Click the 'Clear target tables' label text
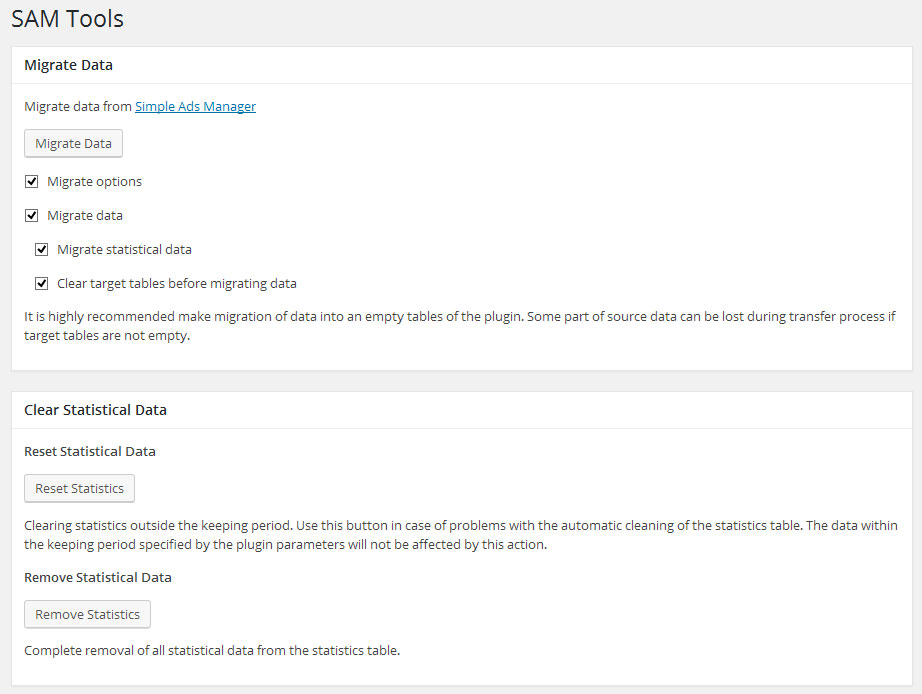The width and height of the screenshot is (922, 694). tap(176, 284)
